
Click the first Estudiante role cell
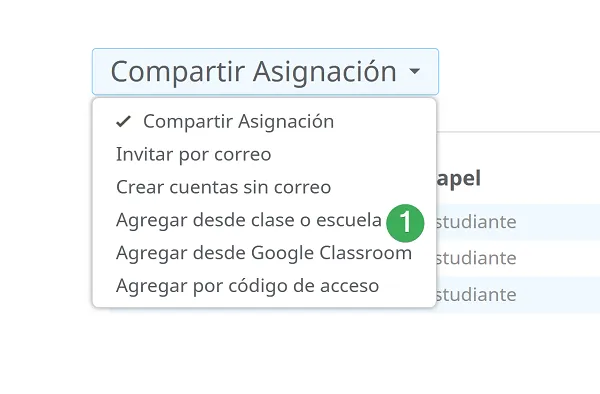[476, 222]
